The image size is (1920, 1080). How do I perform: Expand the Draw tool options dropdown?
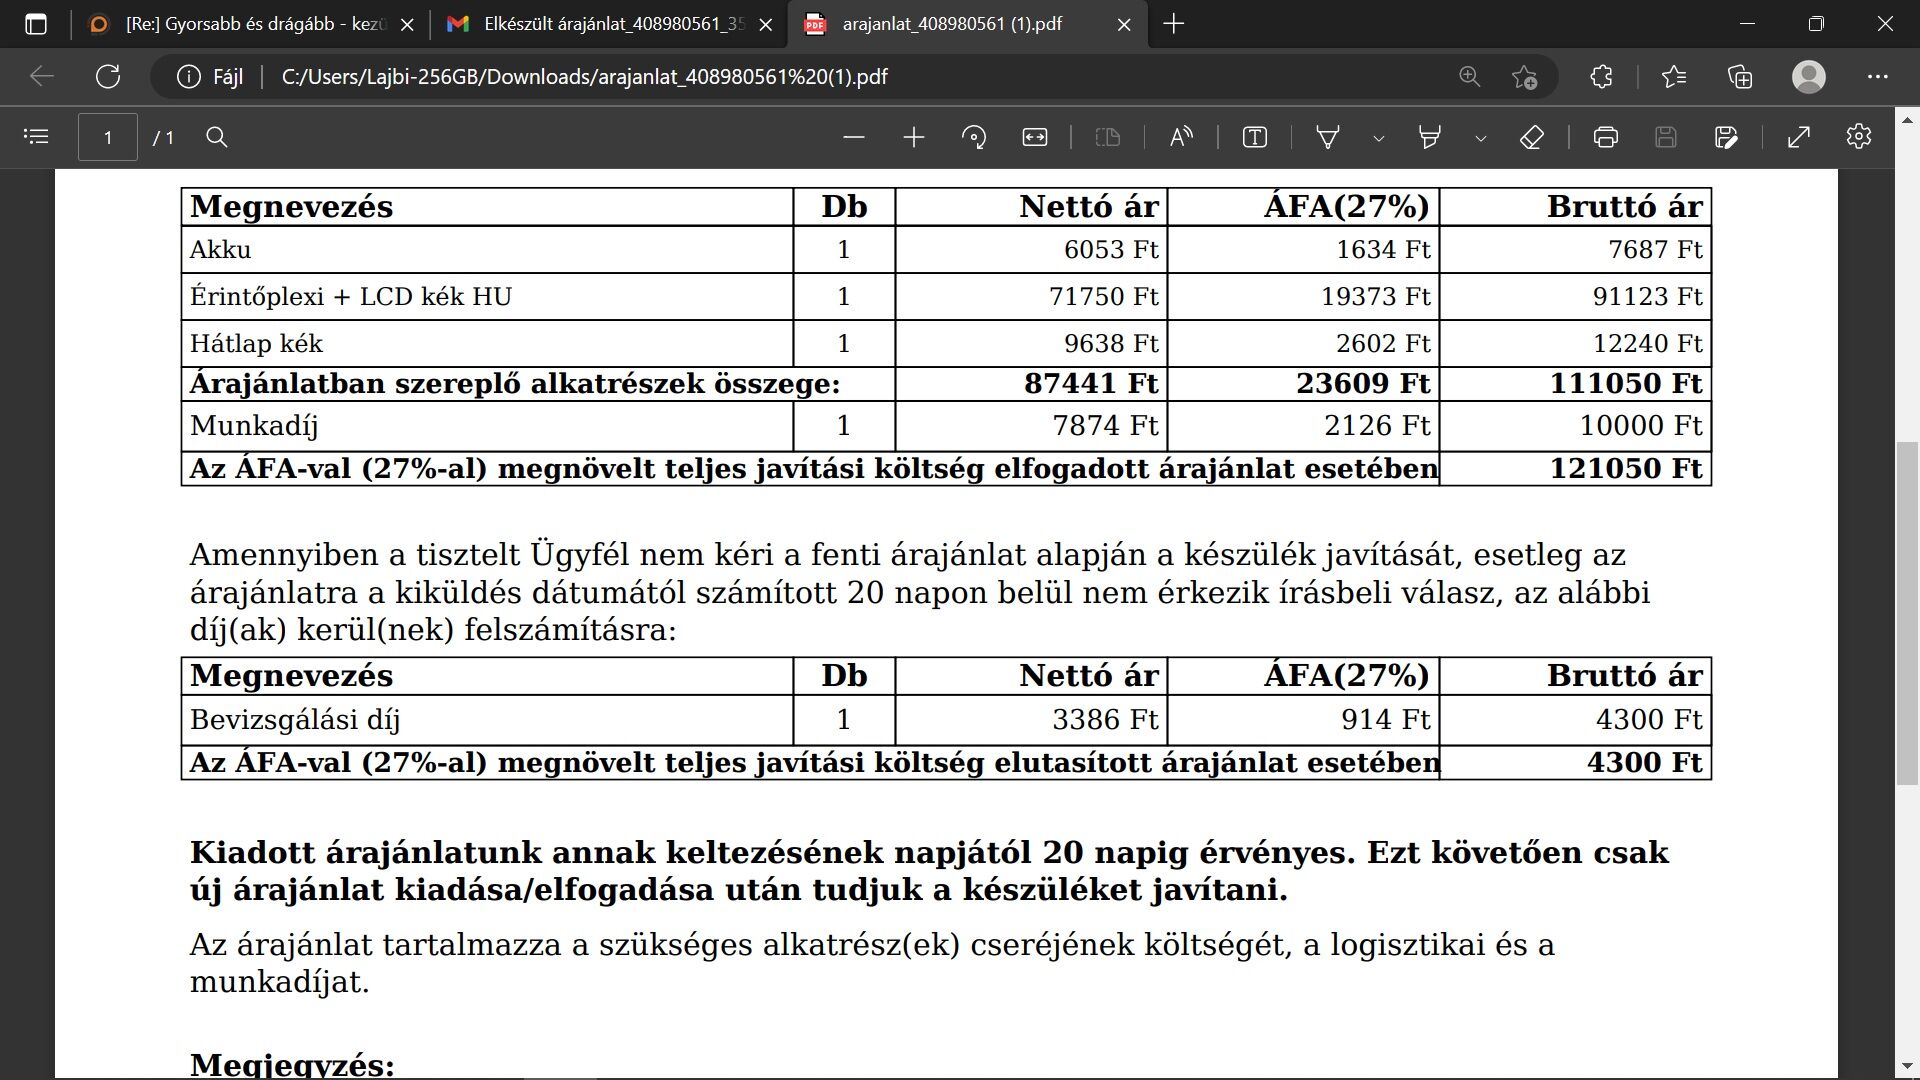[1379, 138]
